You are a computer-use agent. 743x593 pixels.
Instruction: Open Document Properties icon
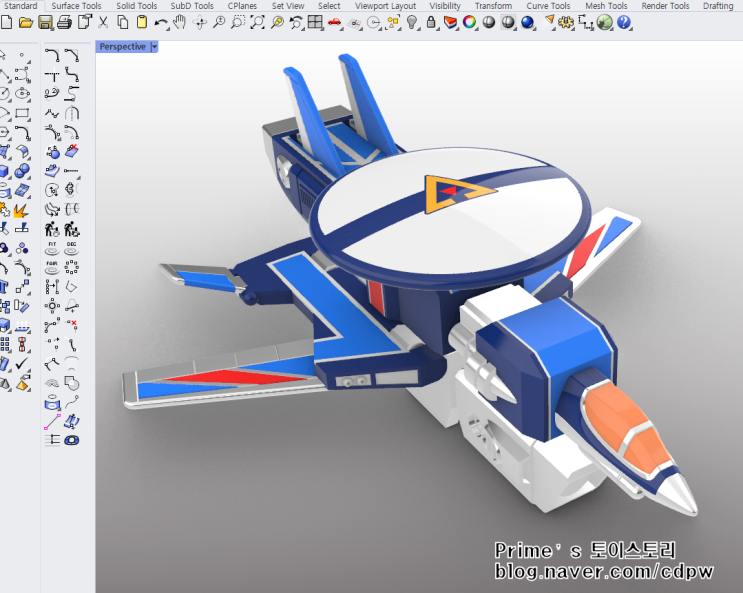click(84, 22)
